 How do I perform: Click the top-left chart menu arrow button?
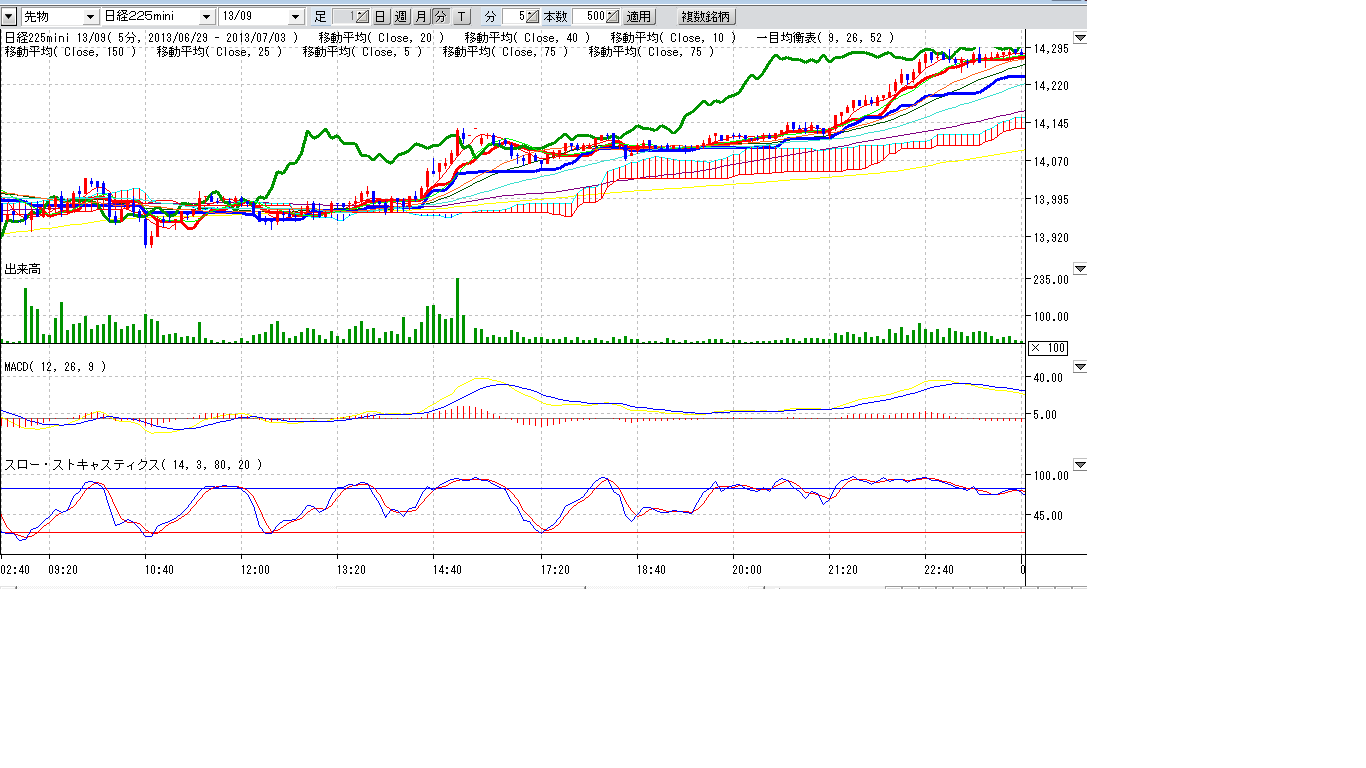click(x=9, y=17)
